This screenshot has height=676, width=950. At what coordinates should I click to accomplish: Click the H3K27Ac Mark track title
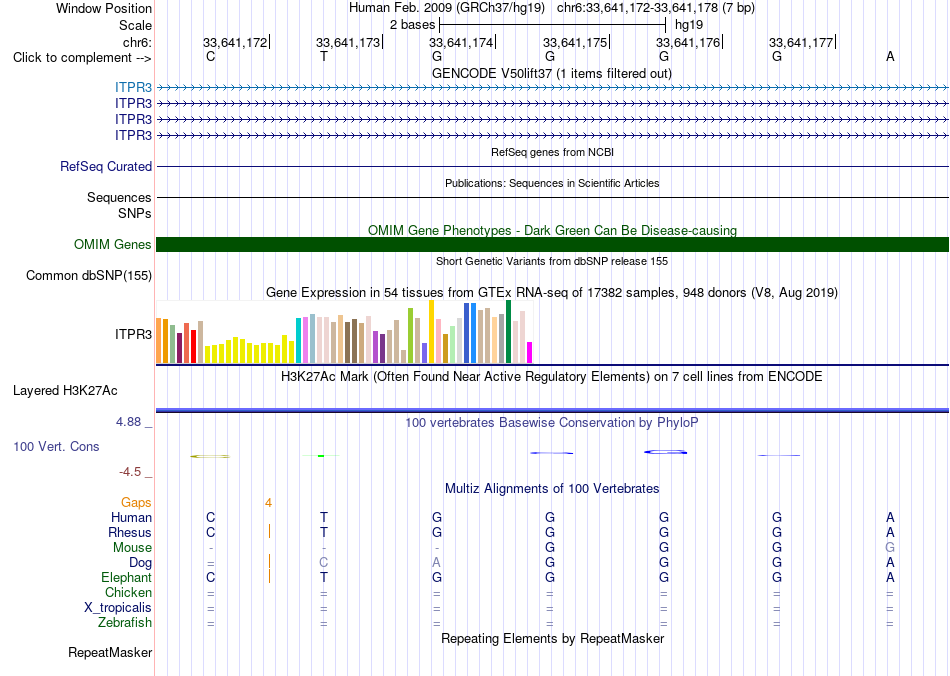click(552, 377)
